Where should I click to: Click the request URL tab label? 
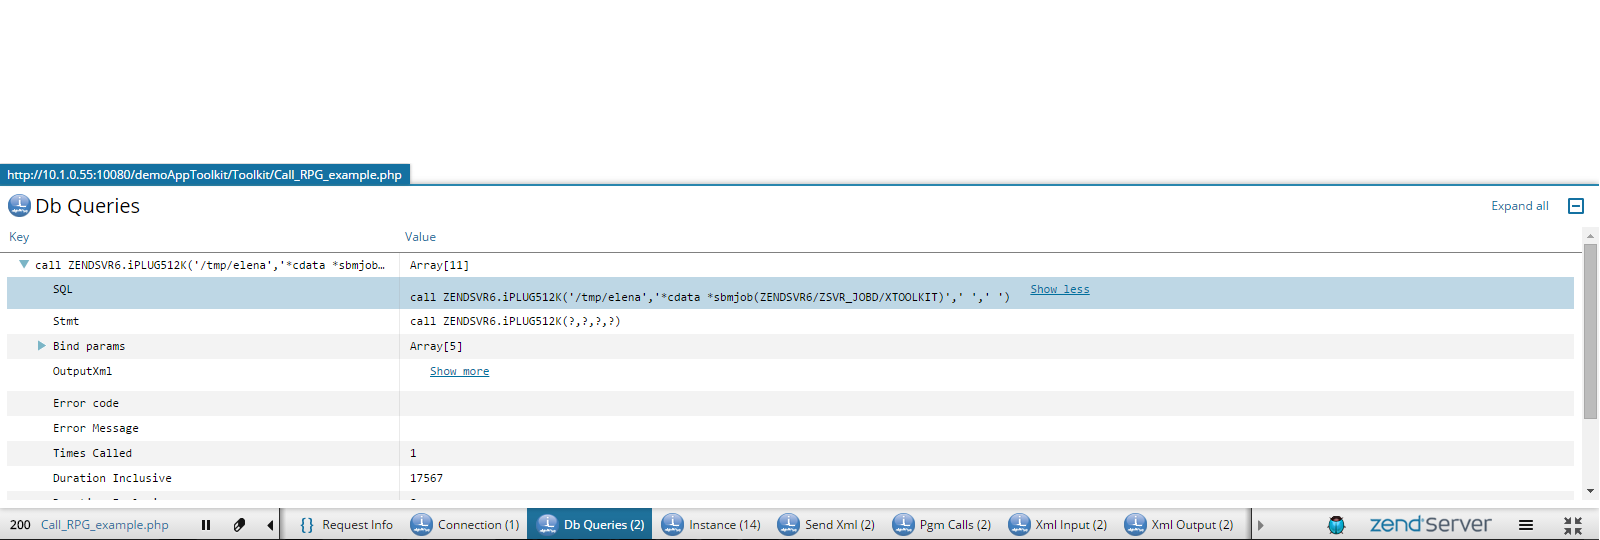pyautogui.click(x=204, y=175)
